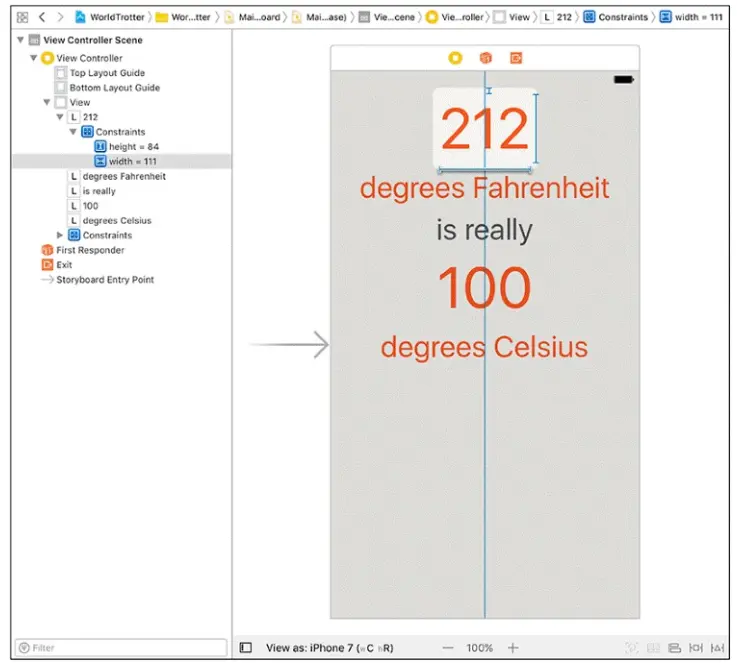The image size is (737, 663).
Task: Expand the view-level Constraints group
Action: coord(60,235)
